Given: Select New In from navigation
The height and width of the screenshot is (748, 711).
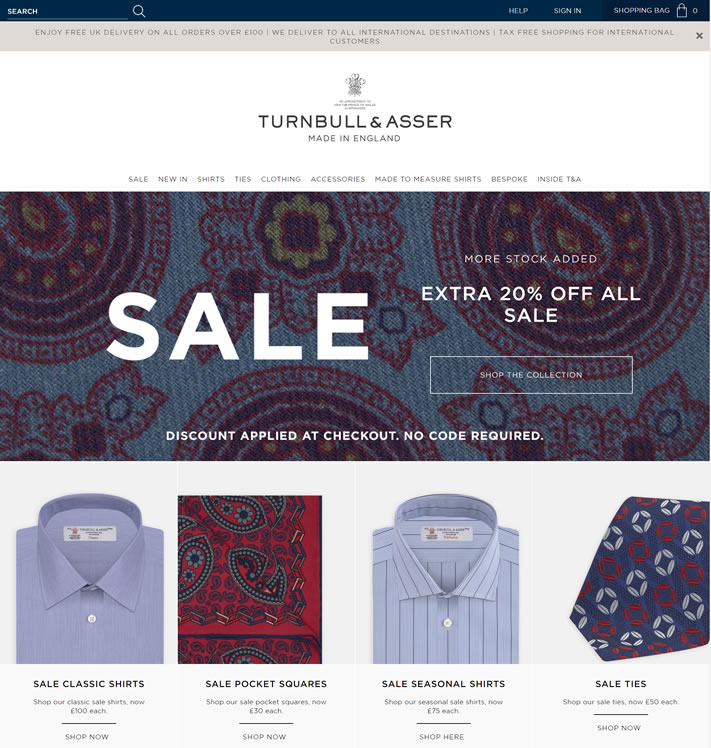Looking at the screenshot, I should point(173,179).
